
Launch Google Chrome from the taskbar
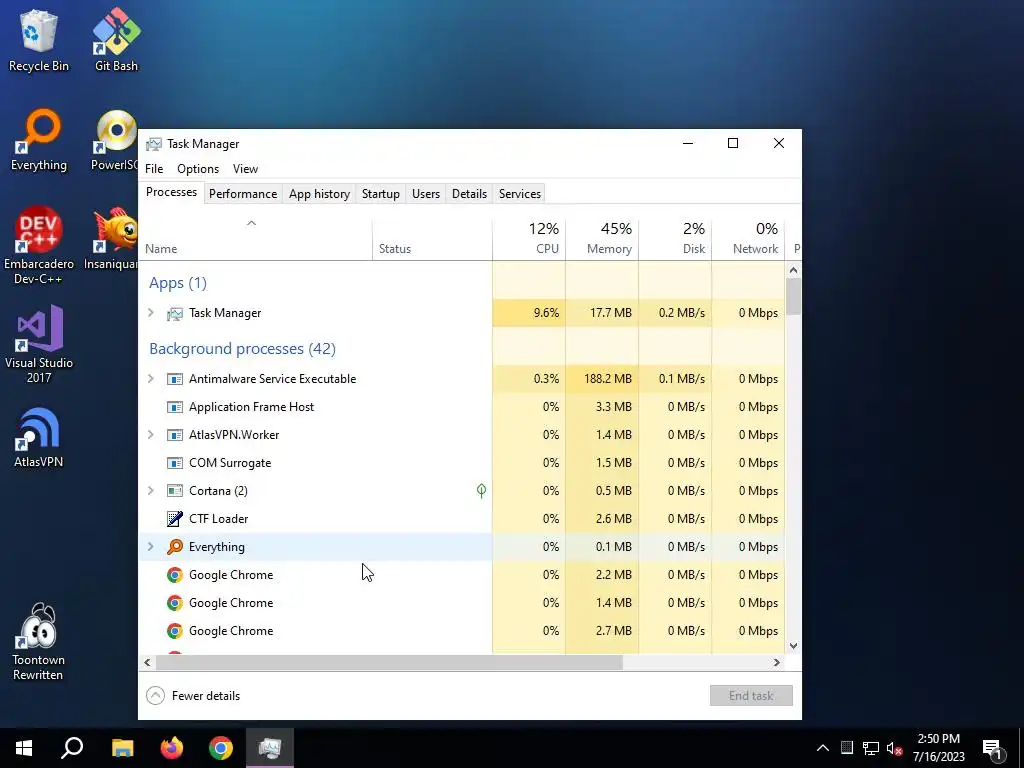[221, 748]
